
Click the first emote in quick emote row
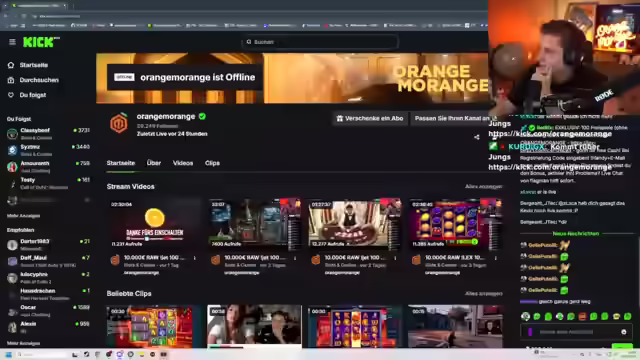tap(525, 316)
